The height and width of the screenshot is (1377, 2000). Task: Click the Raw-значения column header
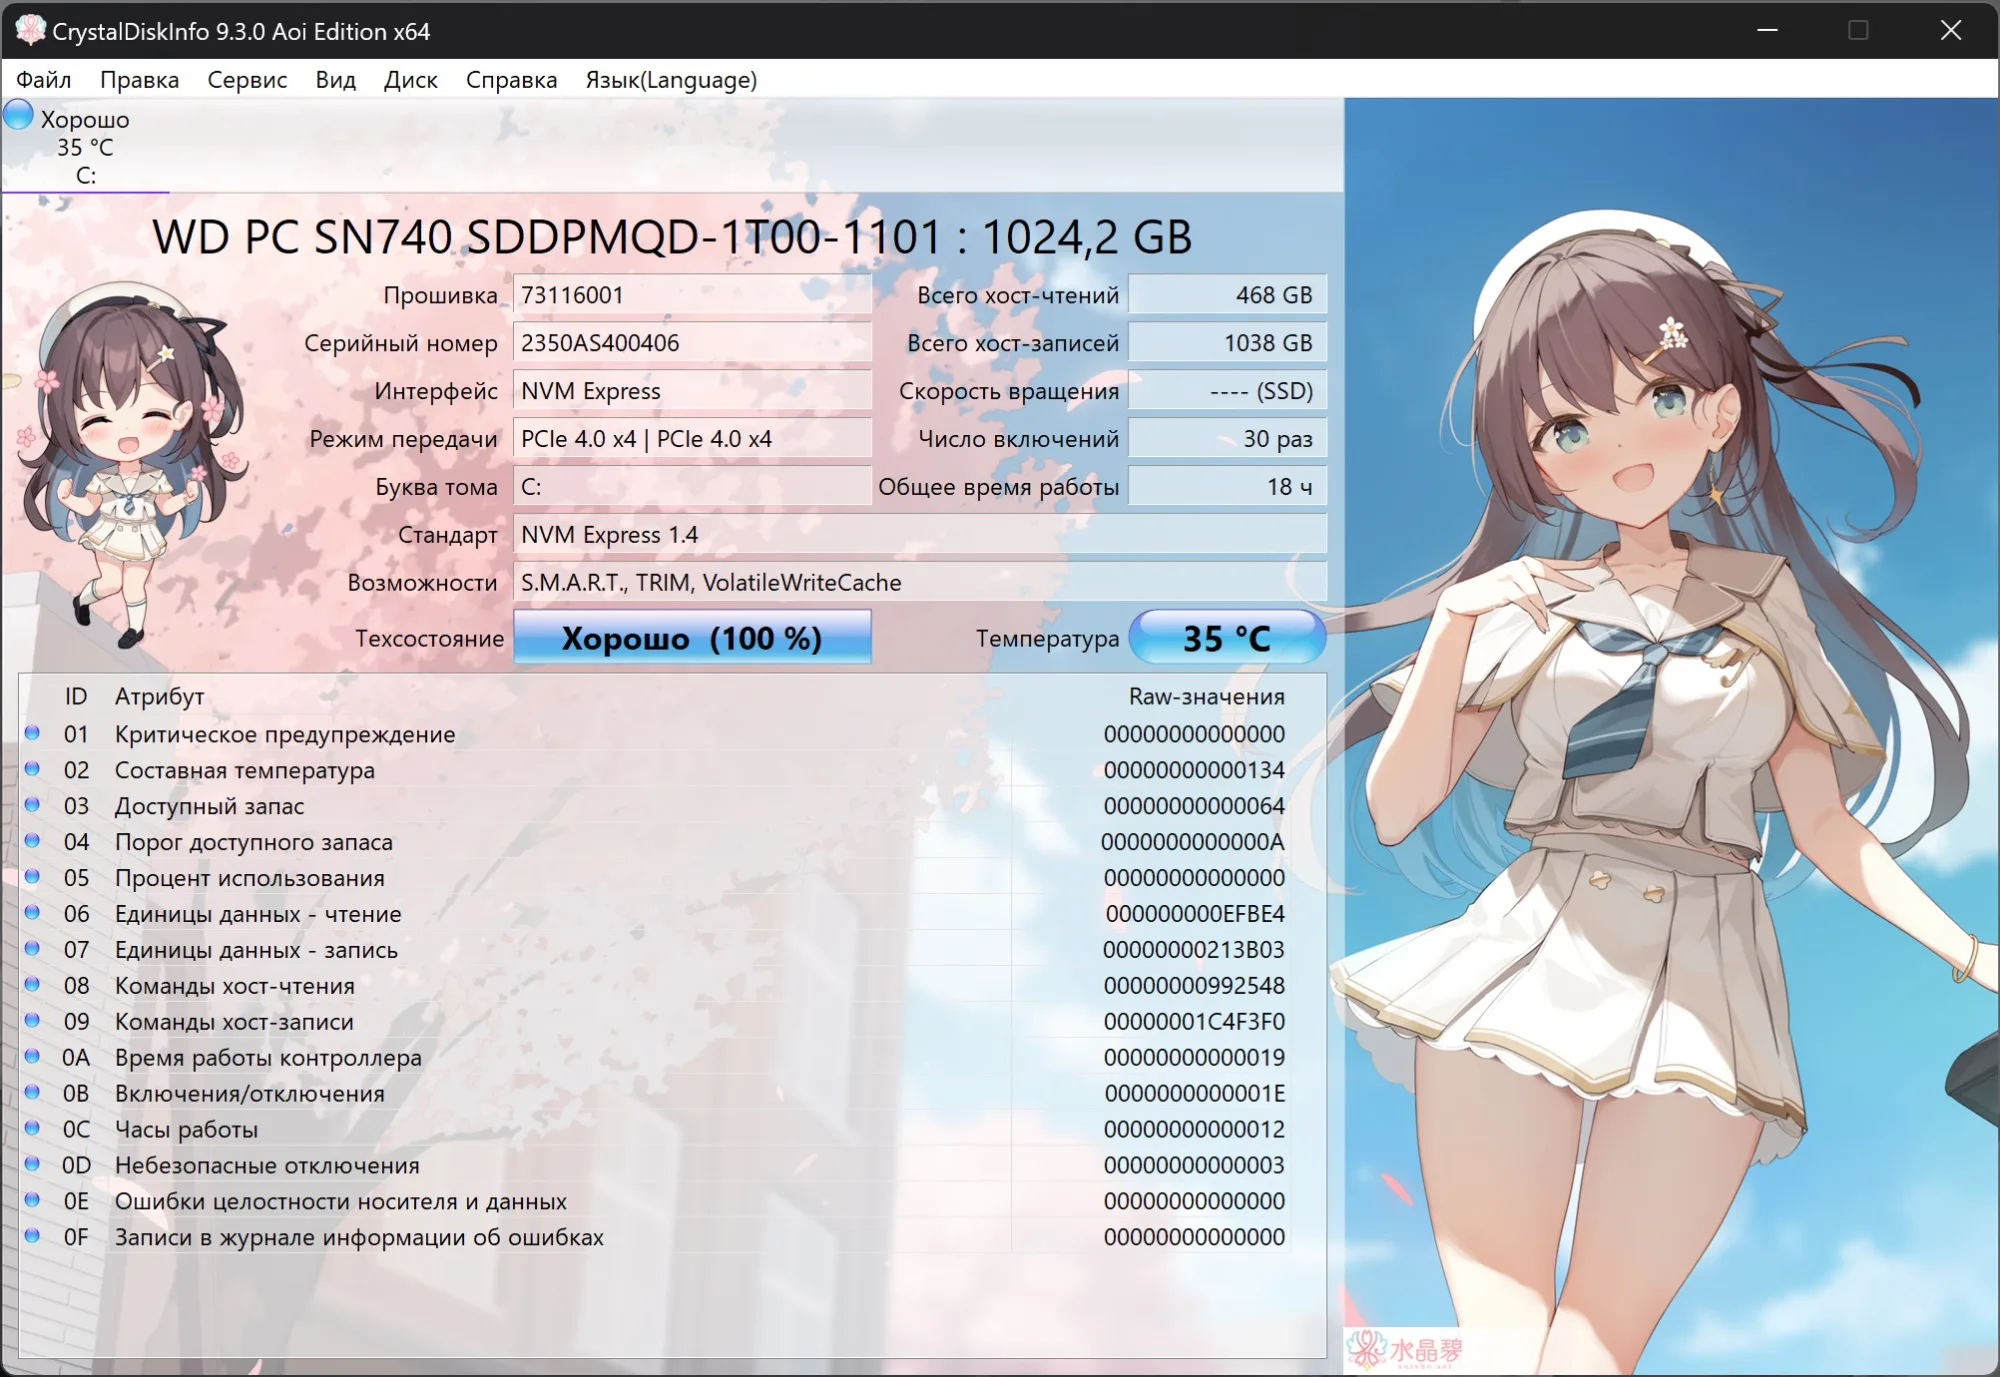click(x=1206, y=696)
